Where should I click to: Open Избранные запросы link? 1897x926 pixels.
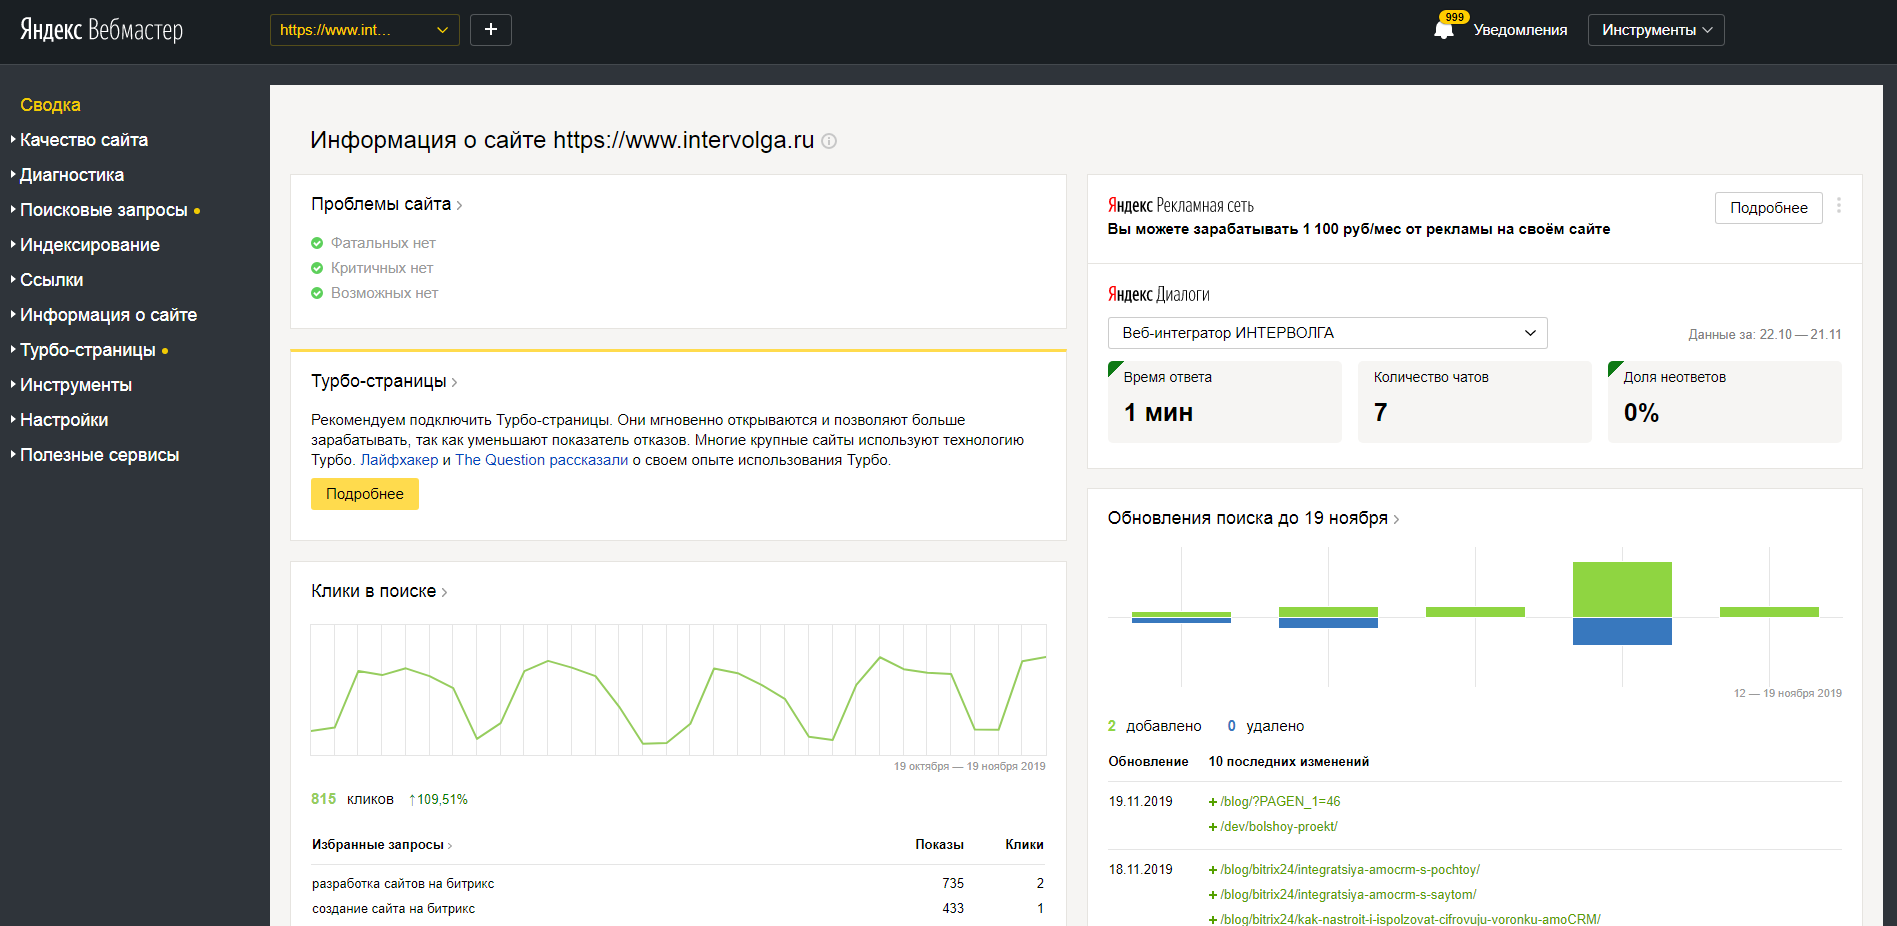(382, 845)
